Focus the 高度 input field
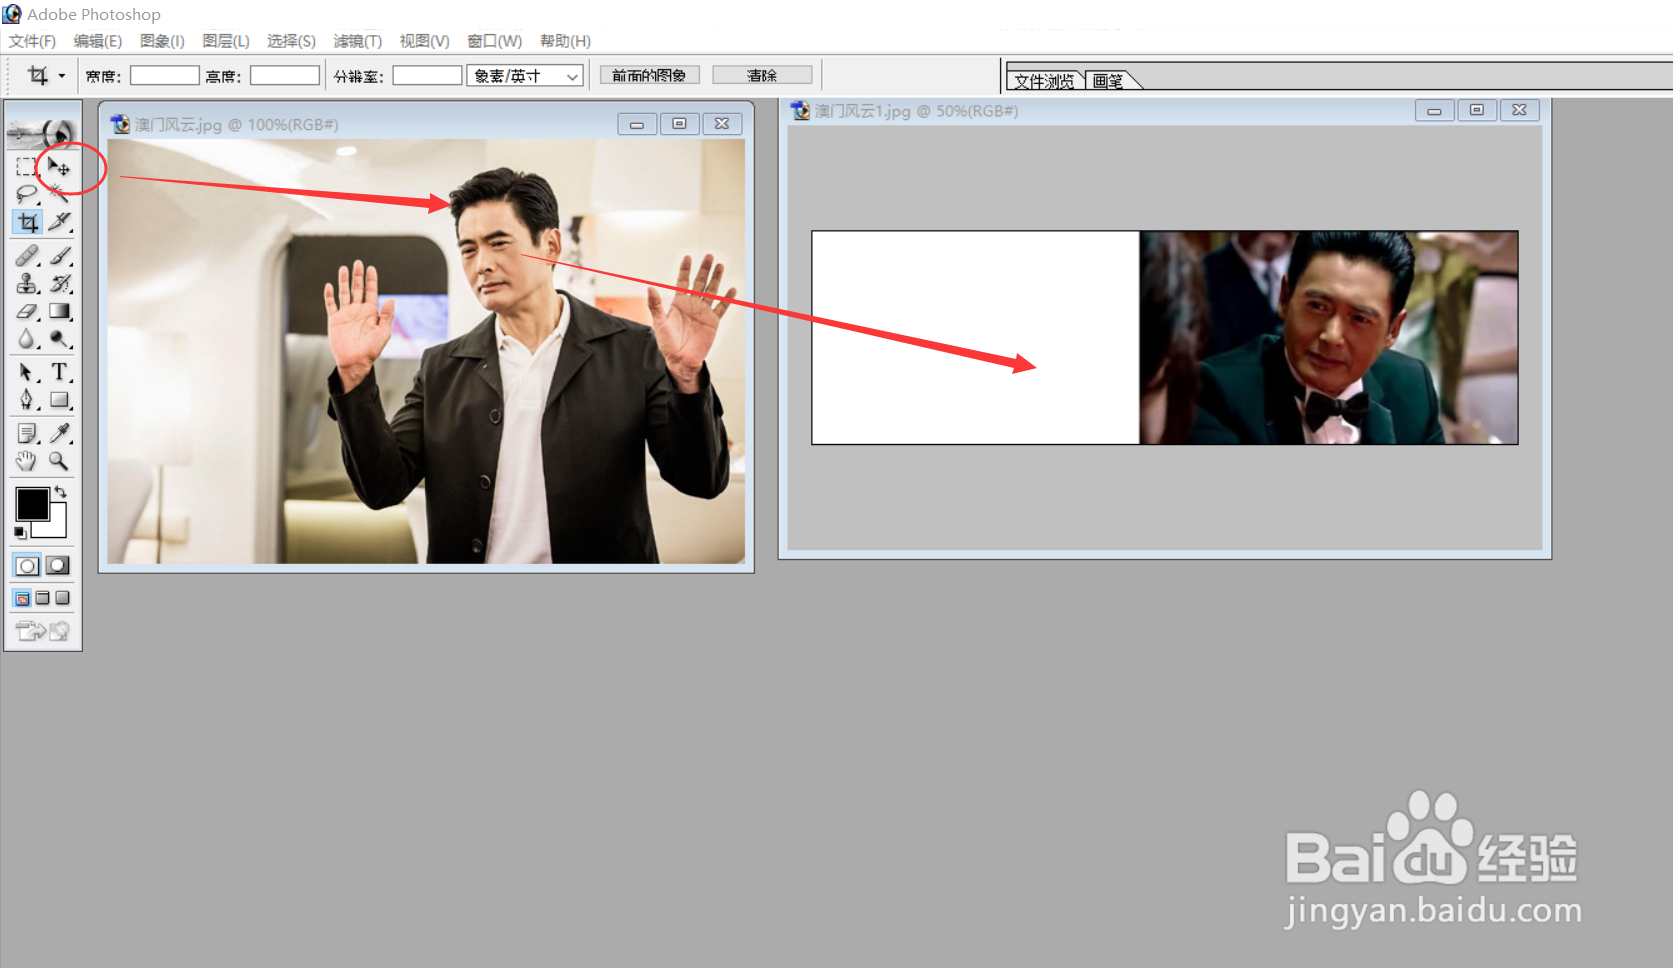 tap(285, 76)
